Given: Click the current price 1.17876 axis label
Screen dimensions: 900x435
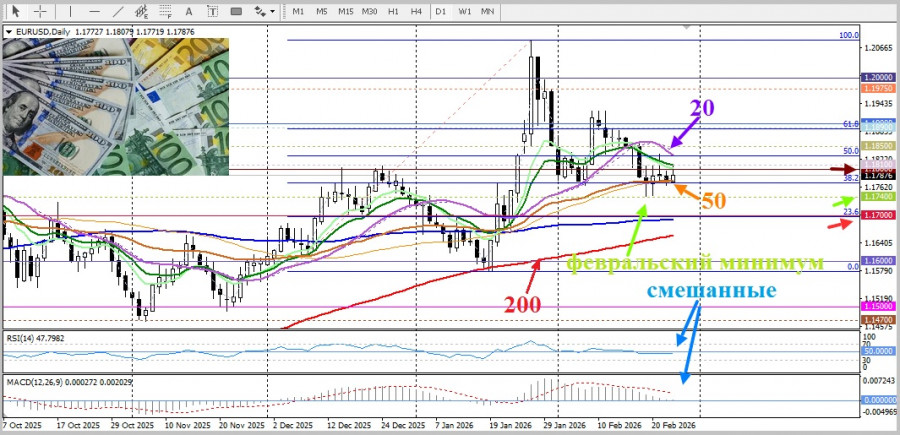Looking at the screenshot, I should pyautogui.click(x=878, y=177).
